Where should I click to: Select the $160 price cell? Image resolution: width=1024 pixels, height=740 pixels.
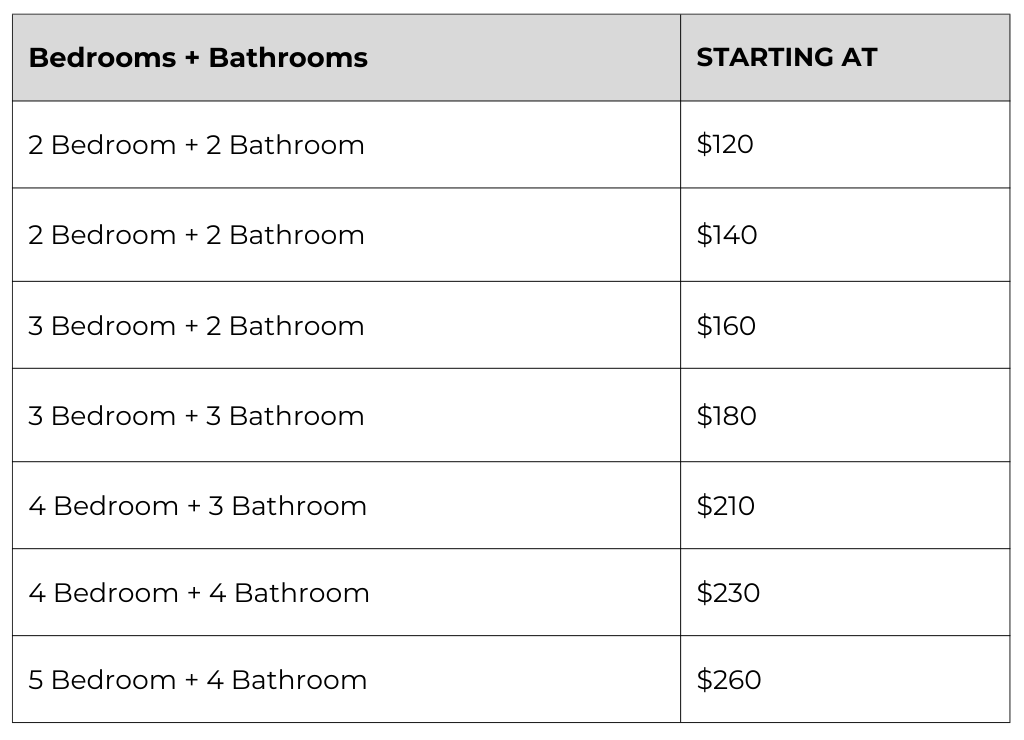[x=845, y=325]
